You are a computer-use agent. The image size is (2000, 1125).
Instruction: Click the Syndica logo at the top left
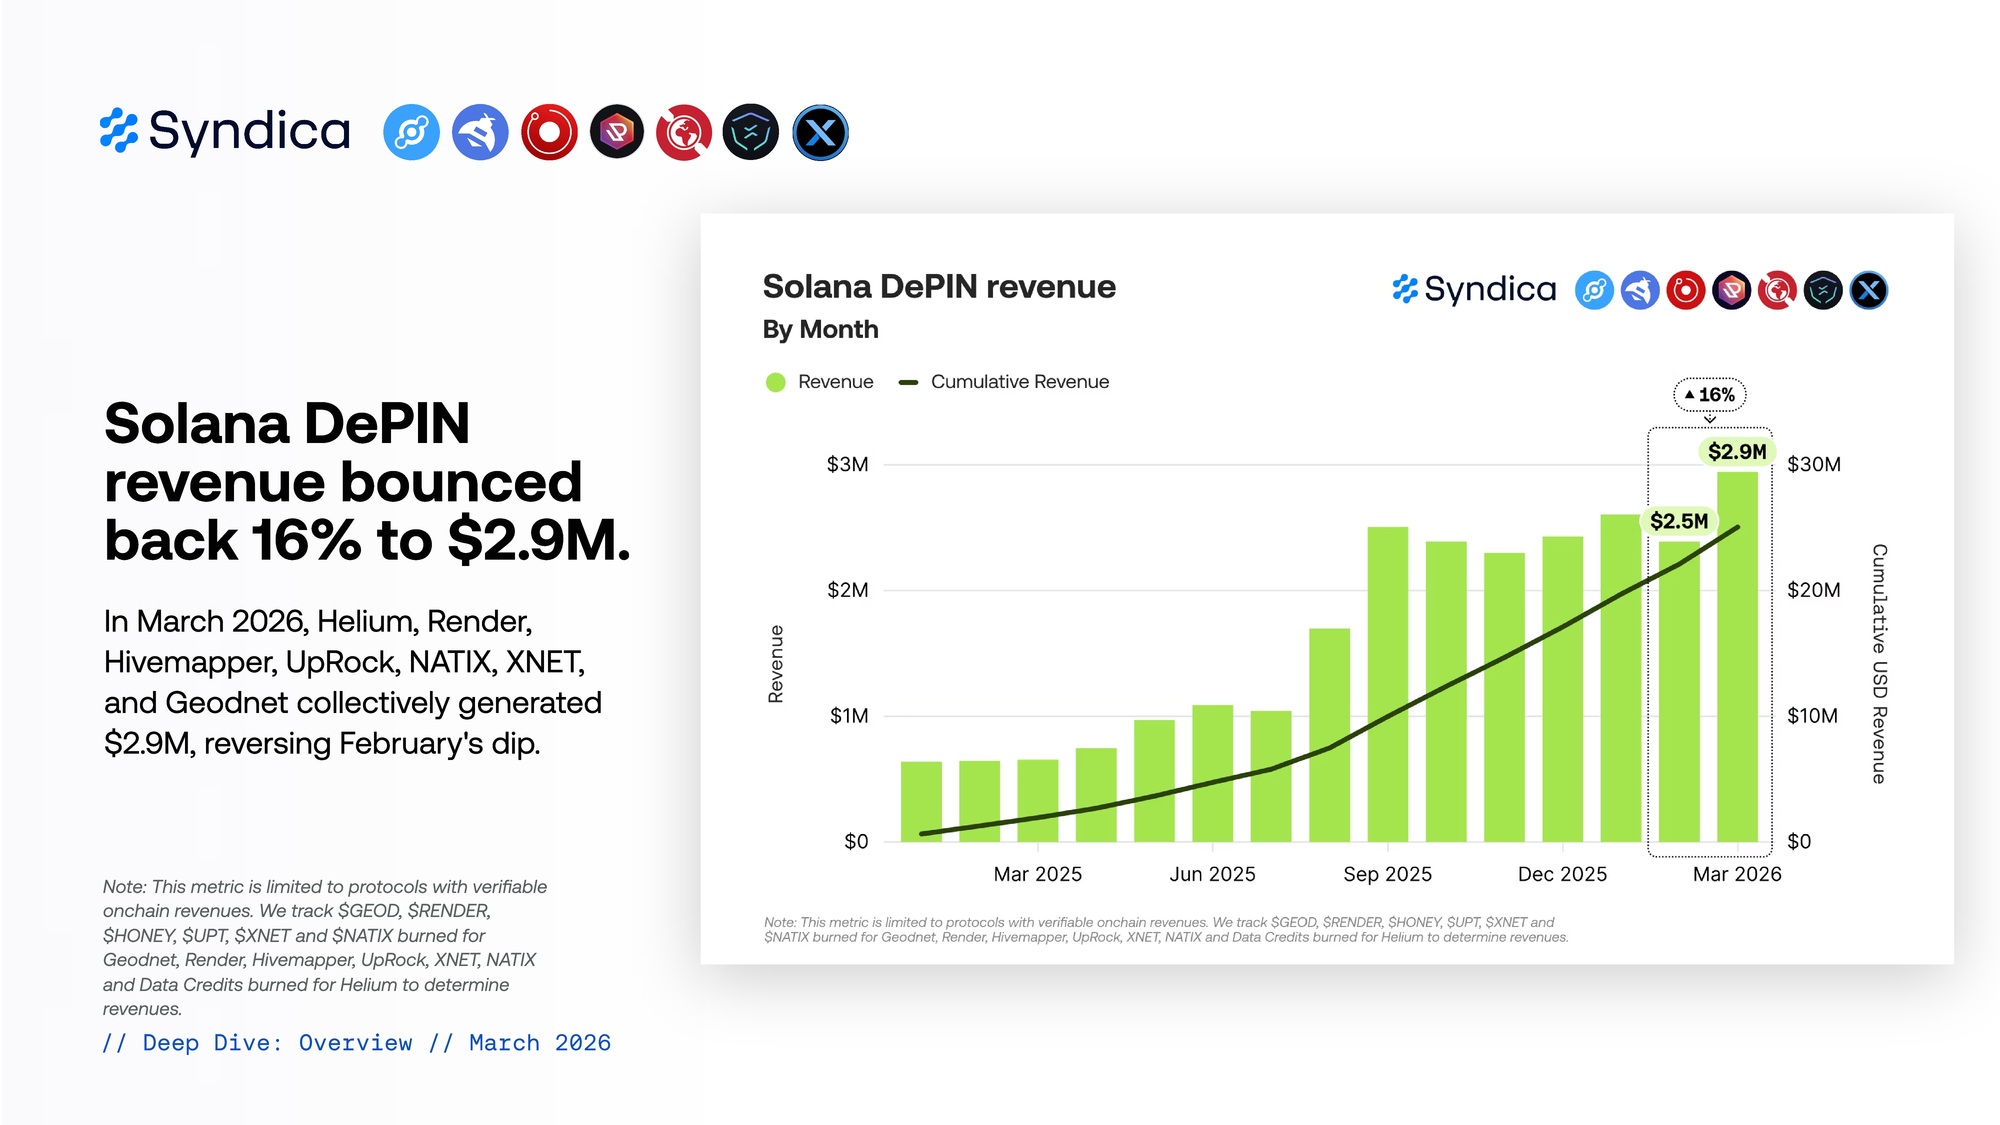pyautogui.click(x=225, y=131)
